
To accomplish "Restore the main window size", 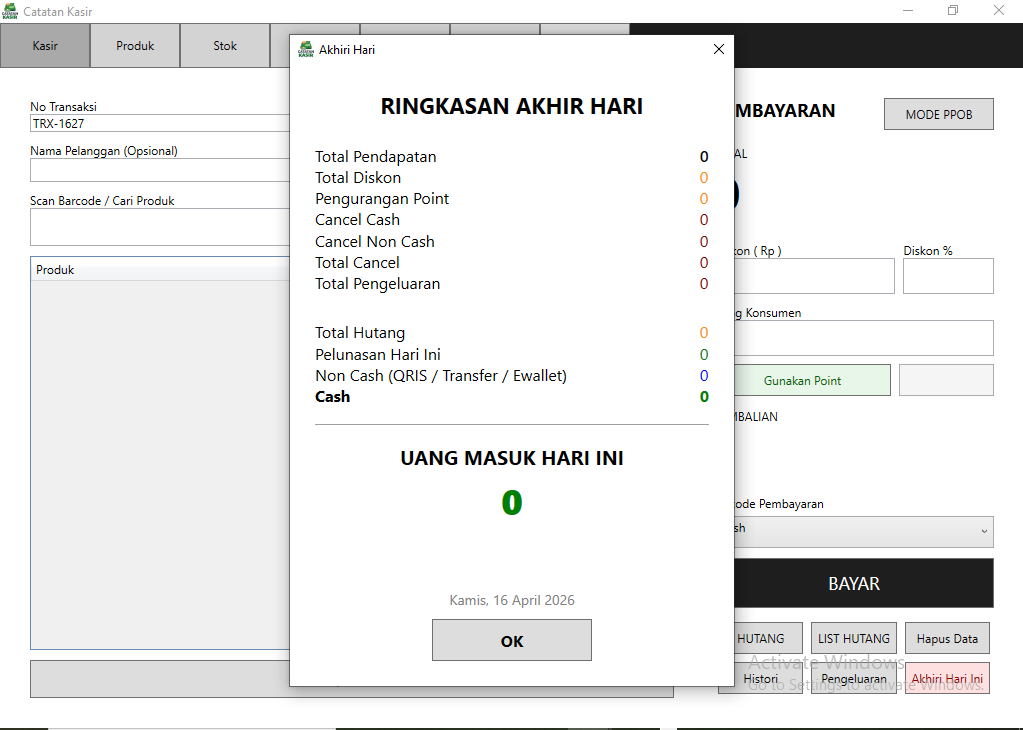I will (952, 11).
